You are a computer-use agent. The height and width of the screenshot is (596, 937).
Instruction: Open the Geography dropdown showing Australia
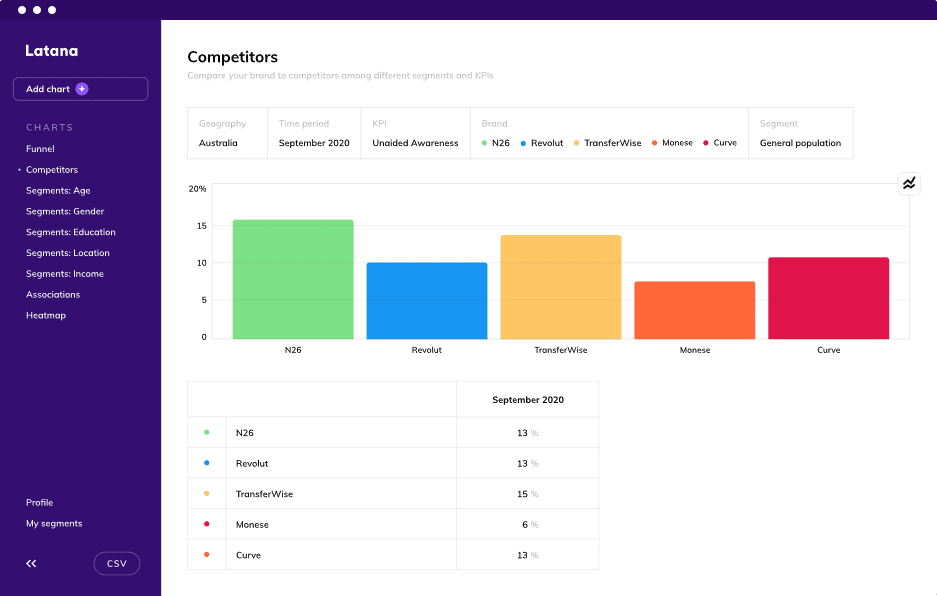coord(227,133)
